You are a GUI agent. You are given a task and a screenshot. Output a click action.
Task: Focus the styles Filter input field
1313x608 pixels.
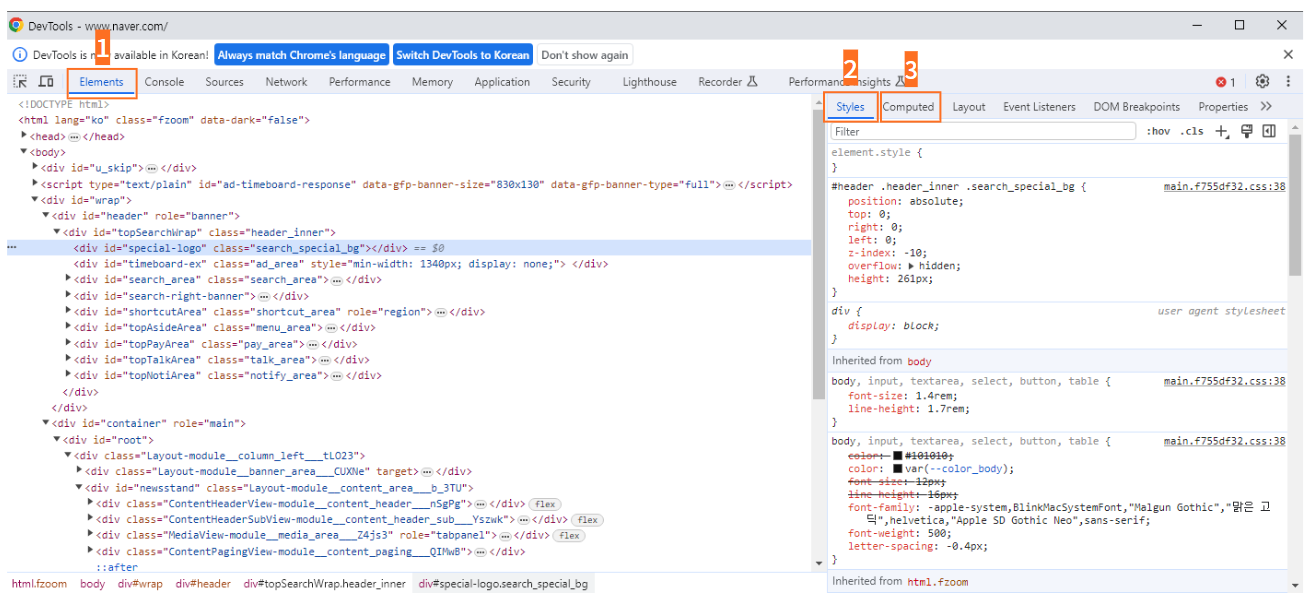point(983,131)
